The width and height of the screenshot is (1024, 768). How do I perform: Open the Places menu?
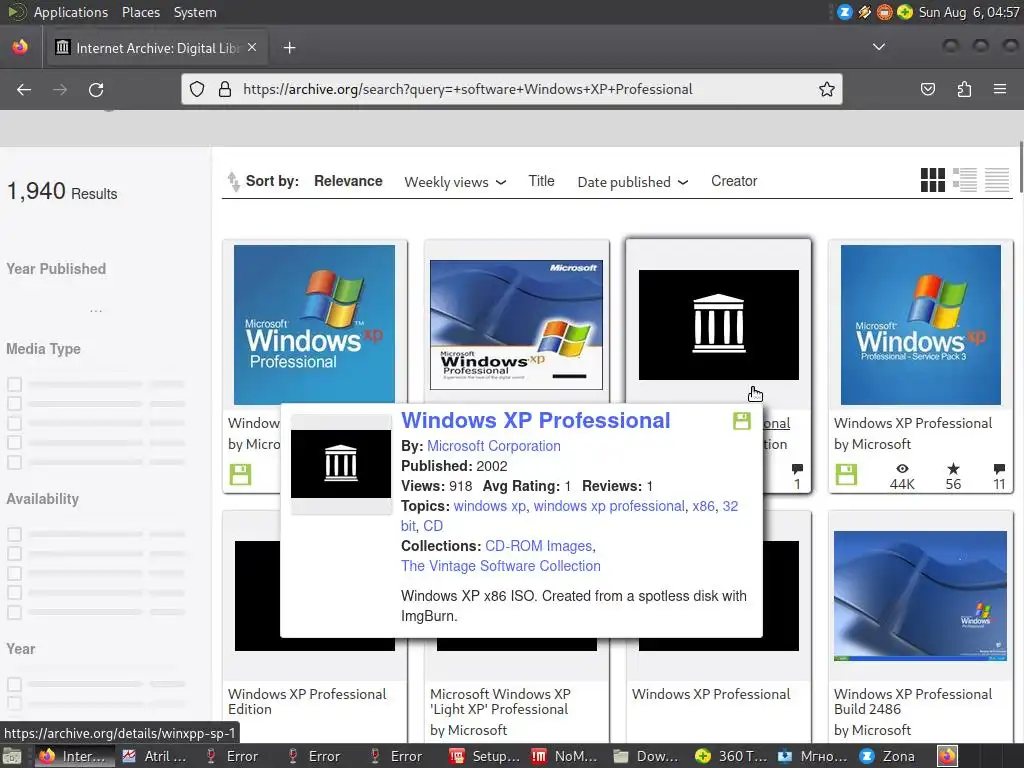pyautogui.click(x=141, y=12)
